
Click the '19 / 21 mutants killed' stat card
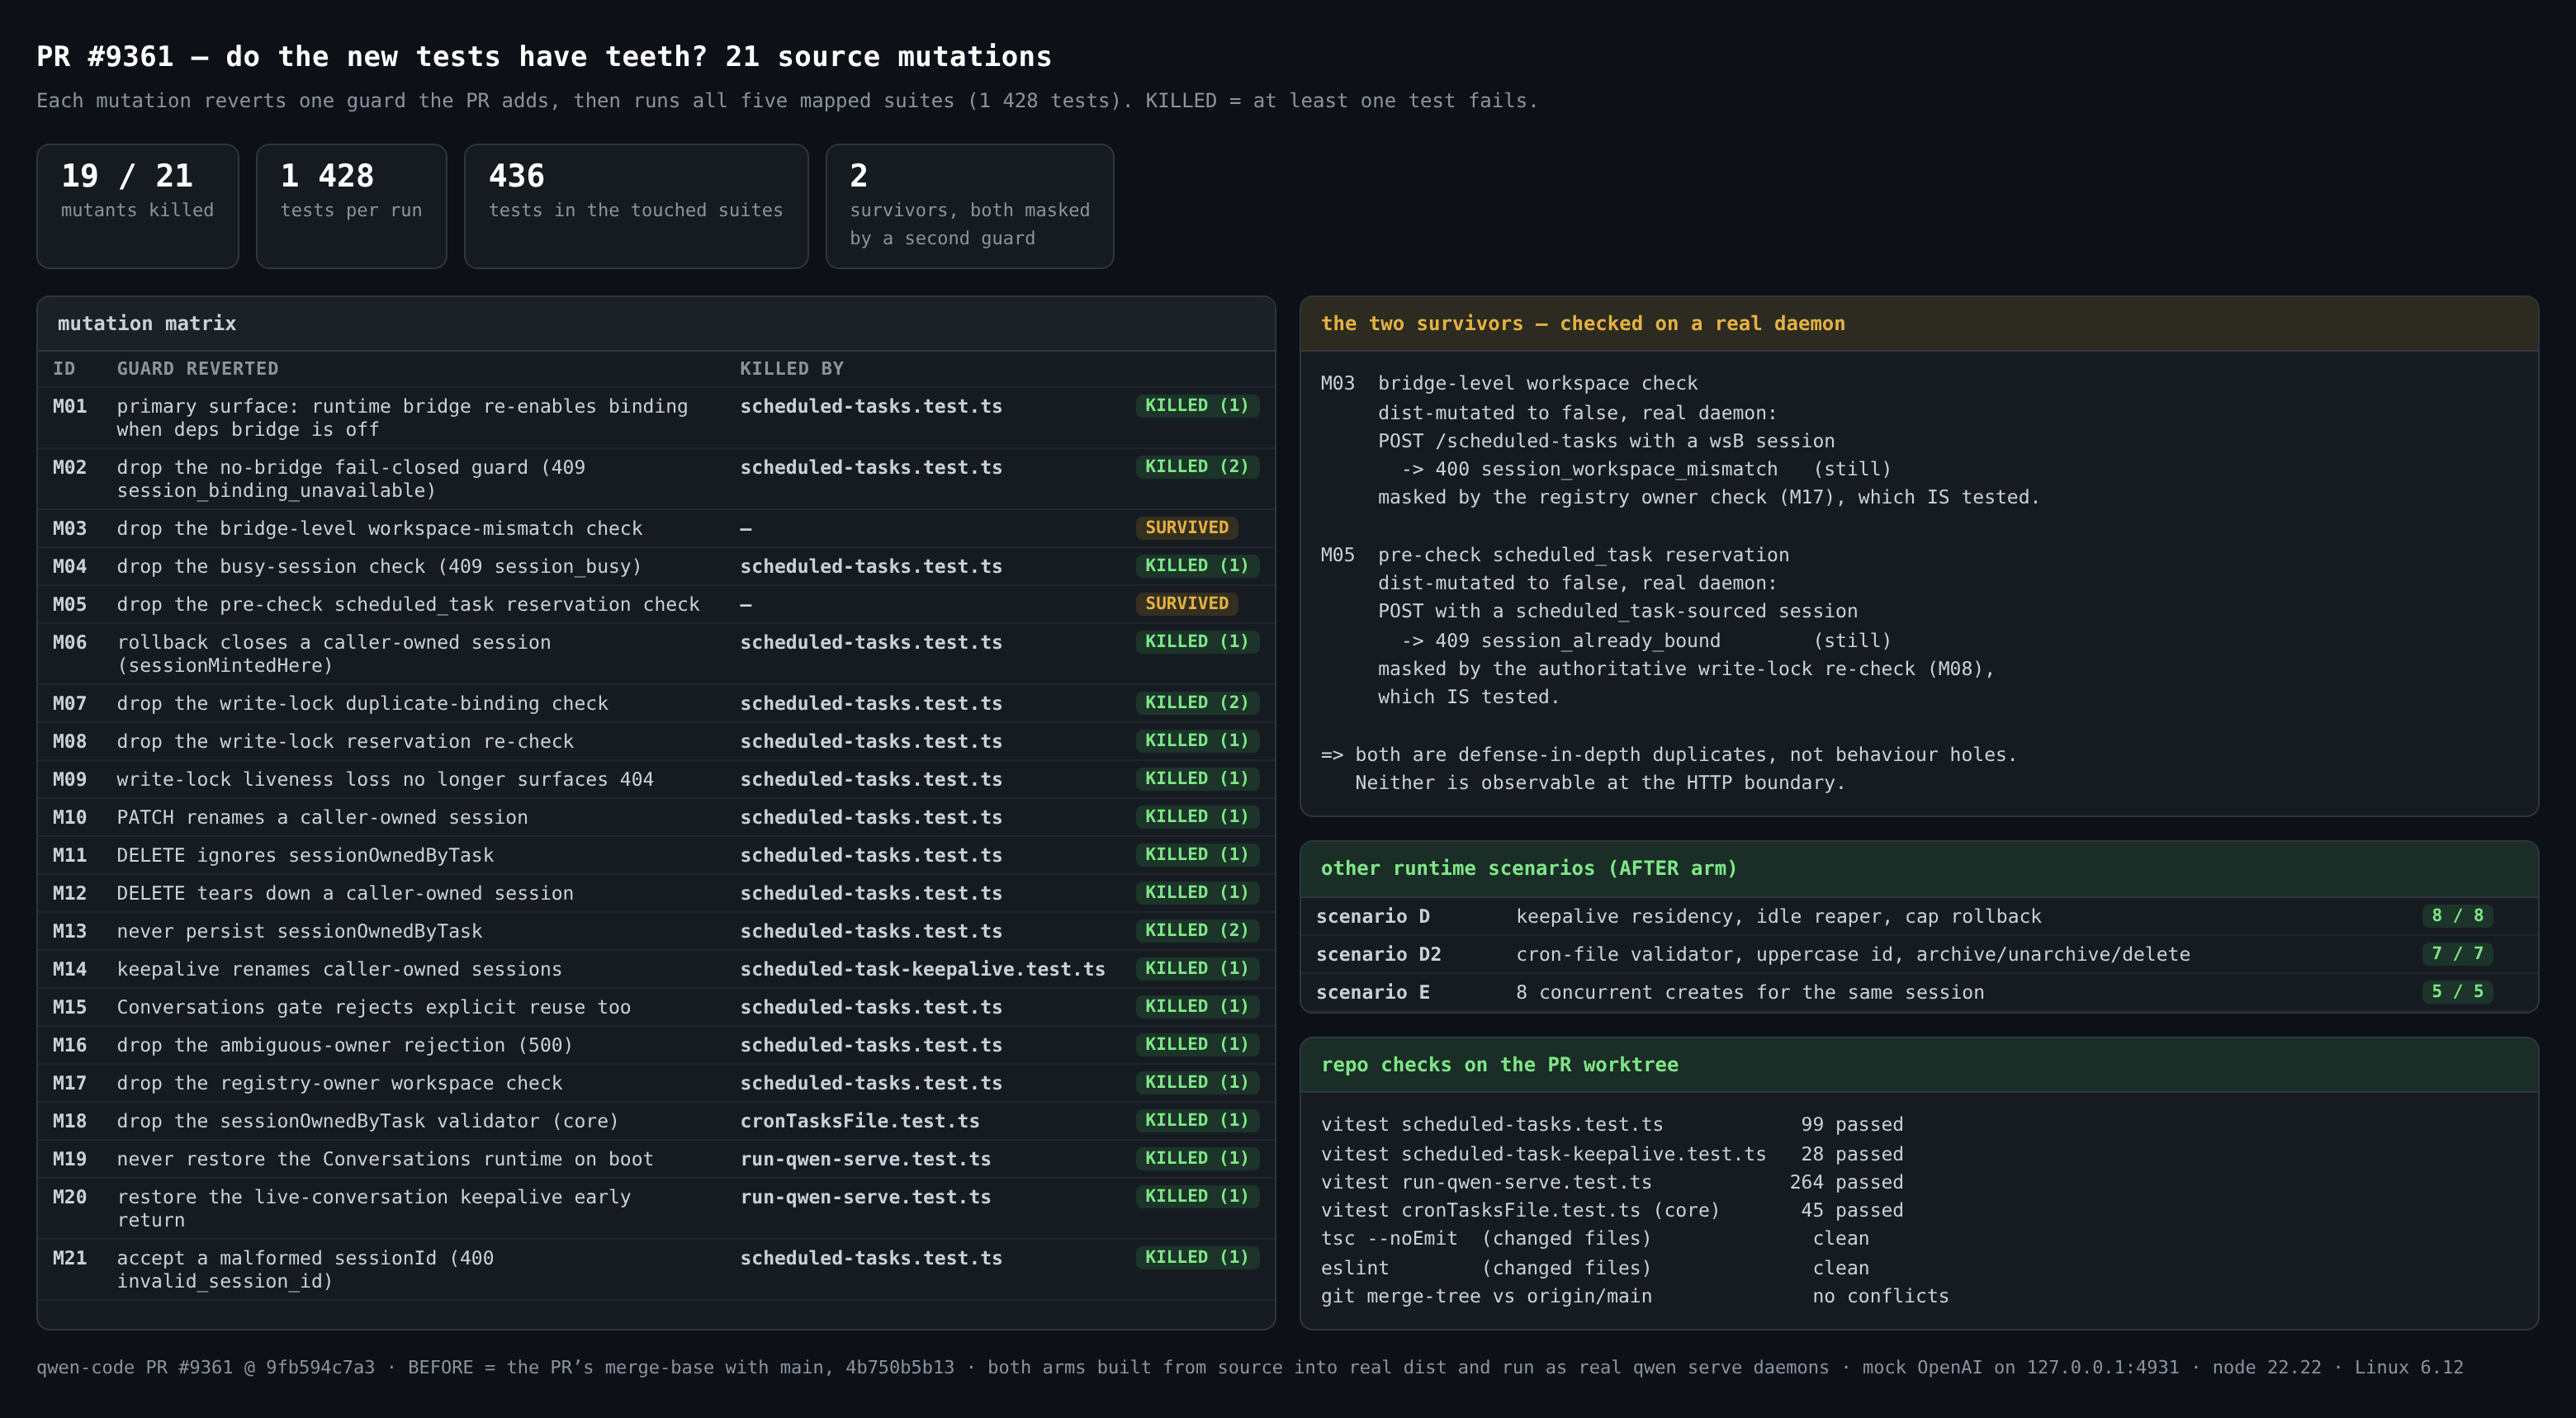pos(137,206)
